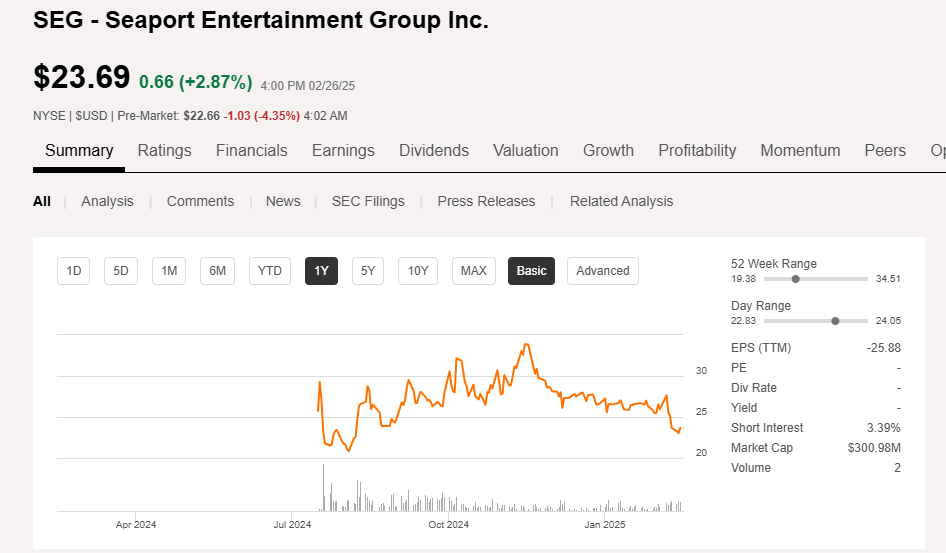
Task: Show Press Releases
Action: click(486, 201)
